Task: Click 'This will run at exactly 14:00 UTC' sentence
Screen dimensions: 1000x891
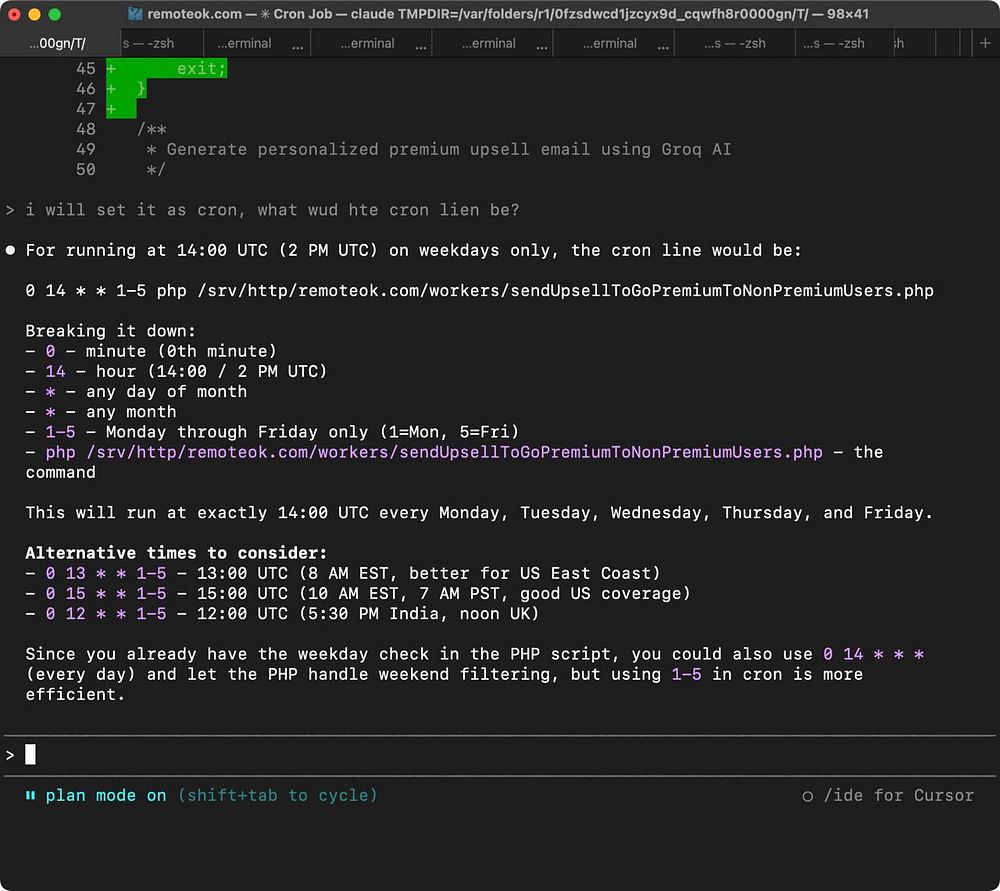Action: [x=480, y=513]
